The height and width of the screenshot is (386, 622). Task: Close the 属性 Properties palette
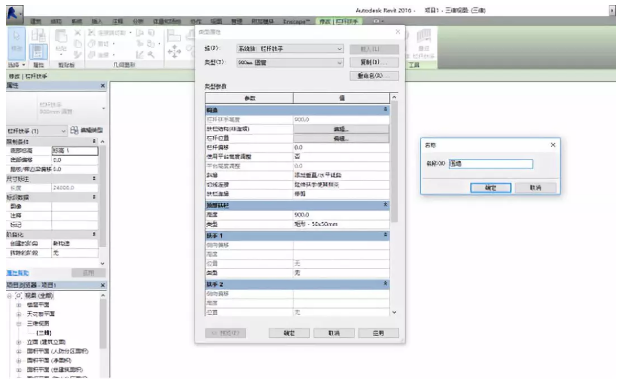103,86
